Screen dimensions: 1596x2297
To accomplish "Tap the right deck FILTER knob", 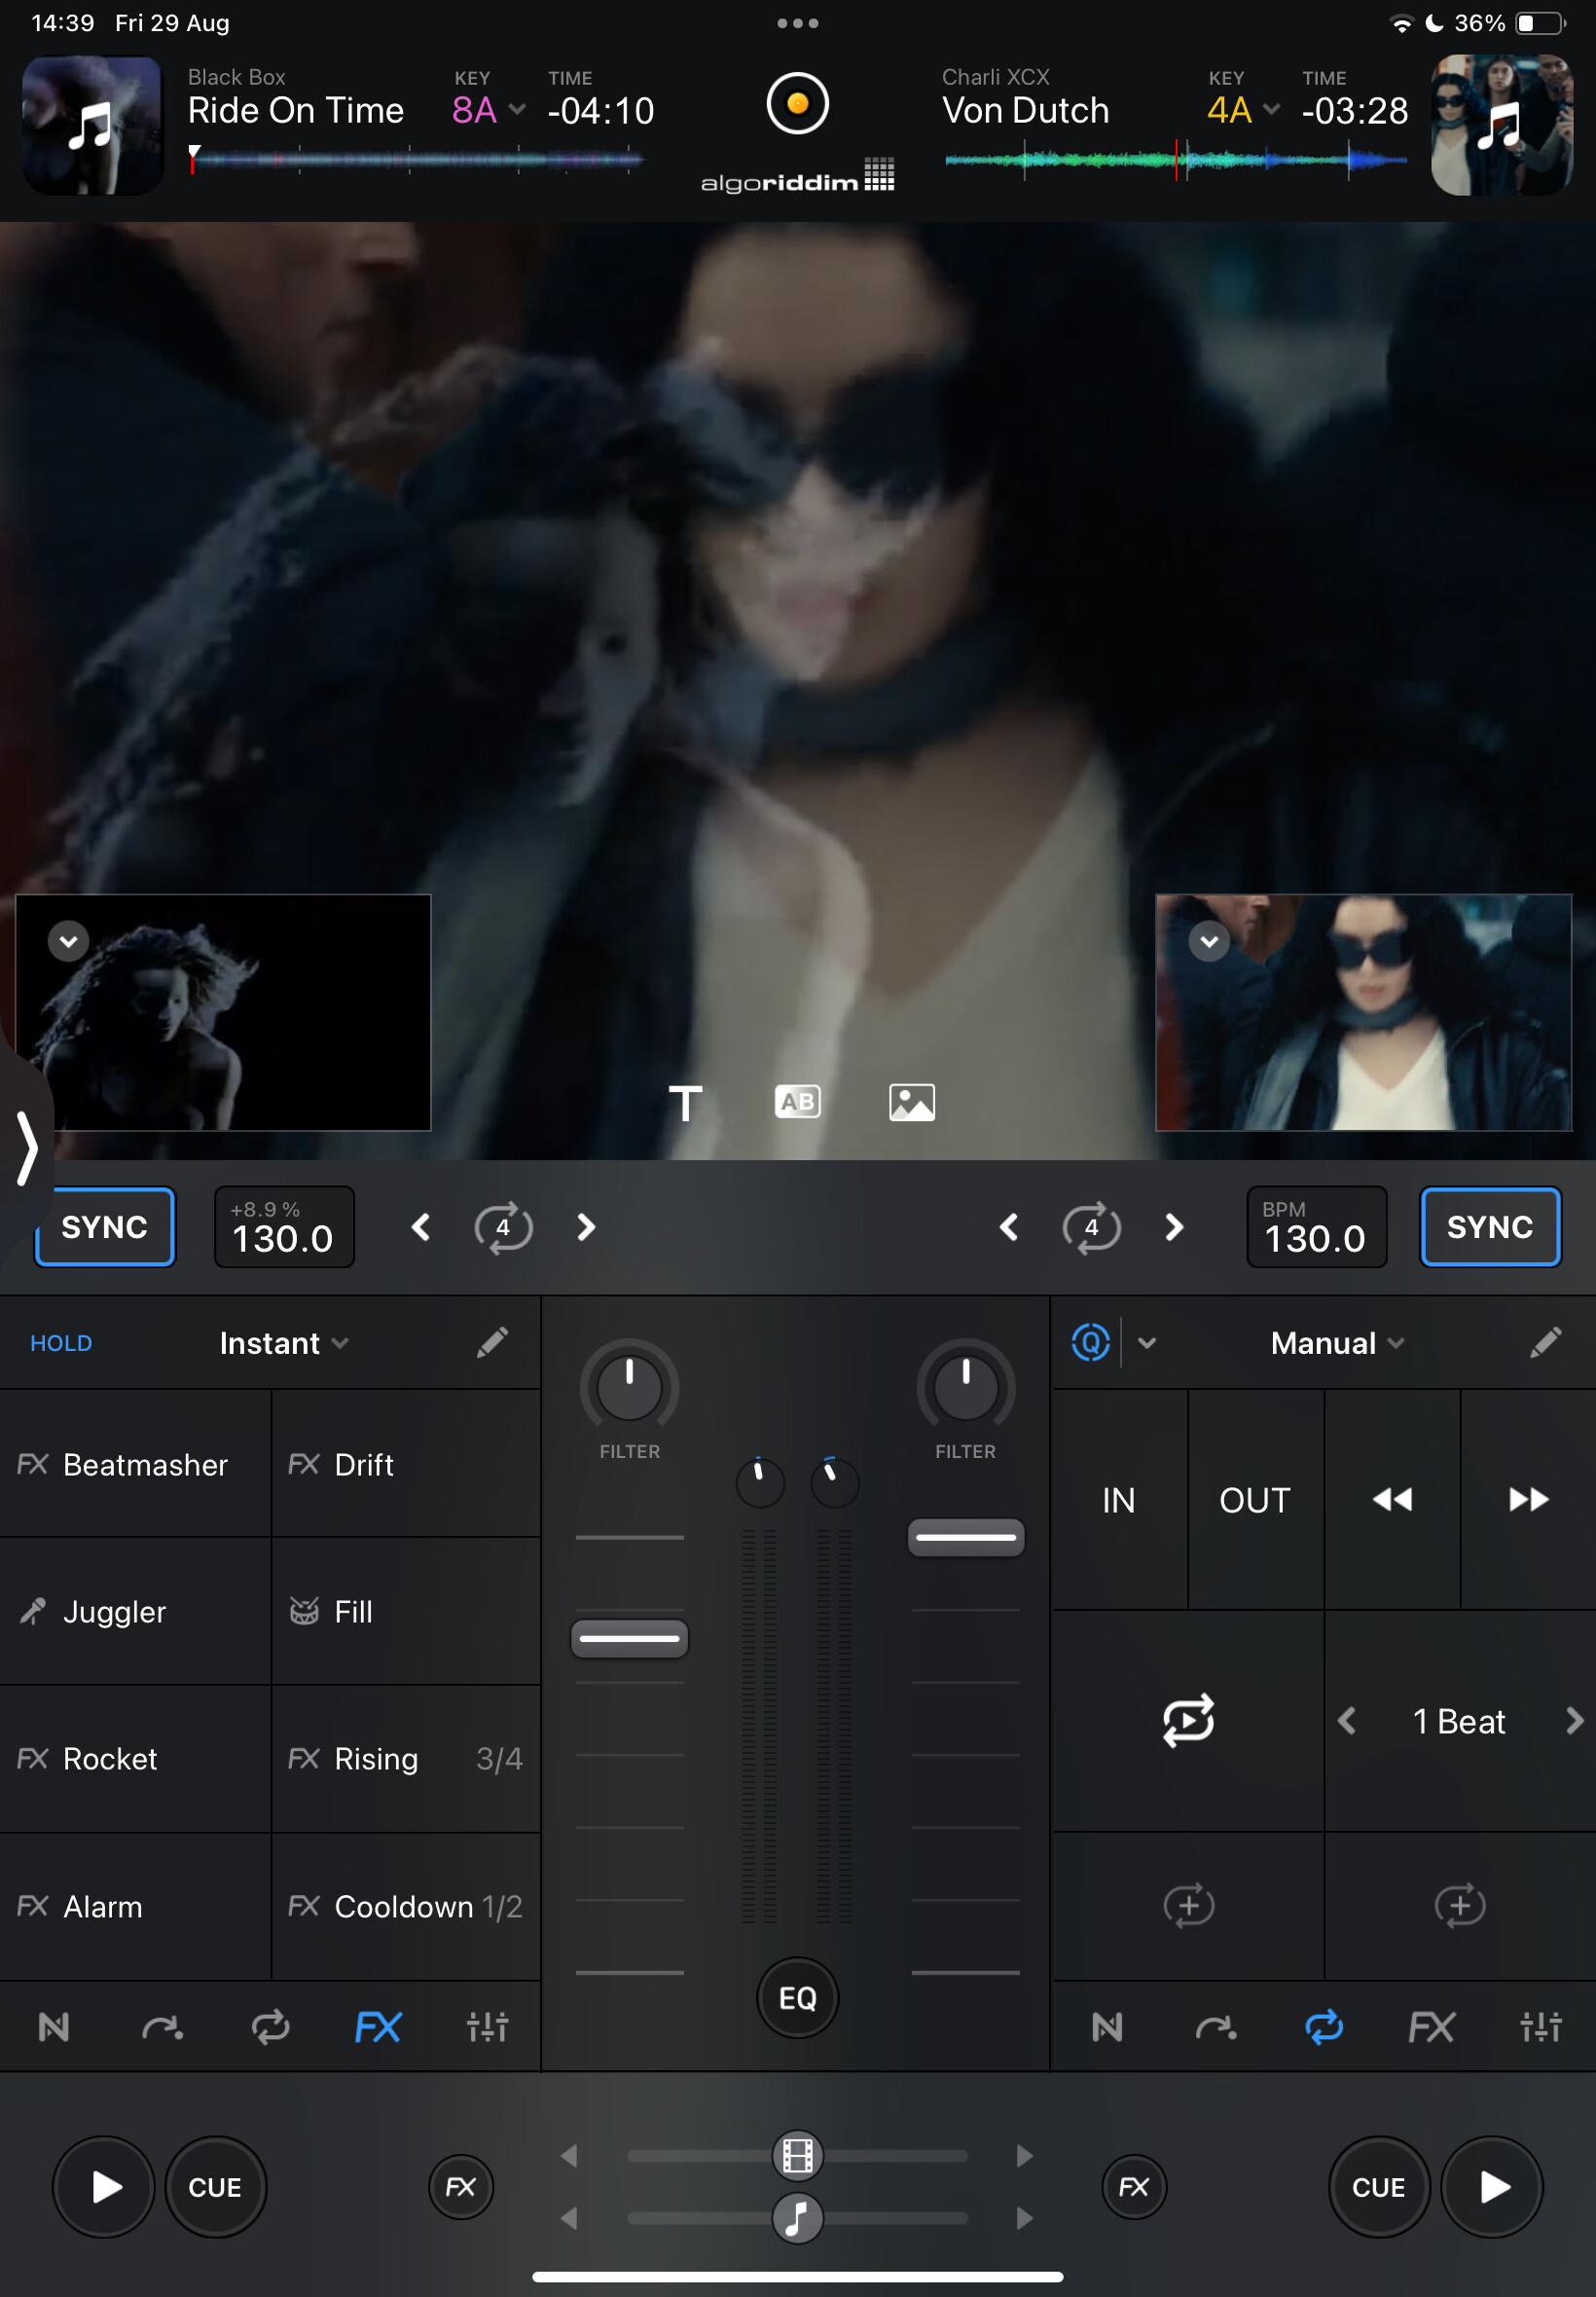I will coord(965,1387).
